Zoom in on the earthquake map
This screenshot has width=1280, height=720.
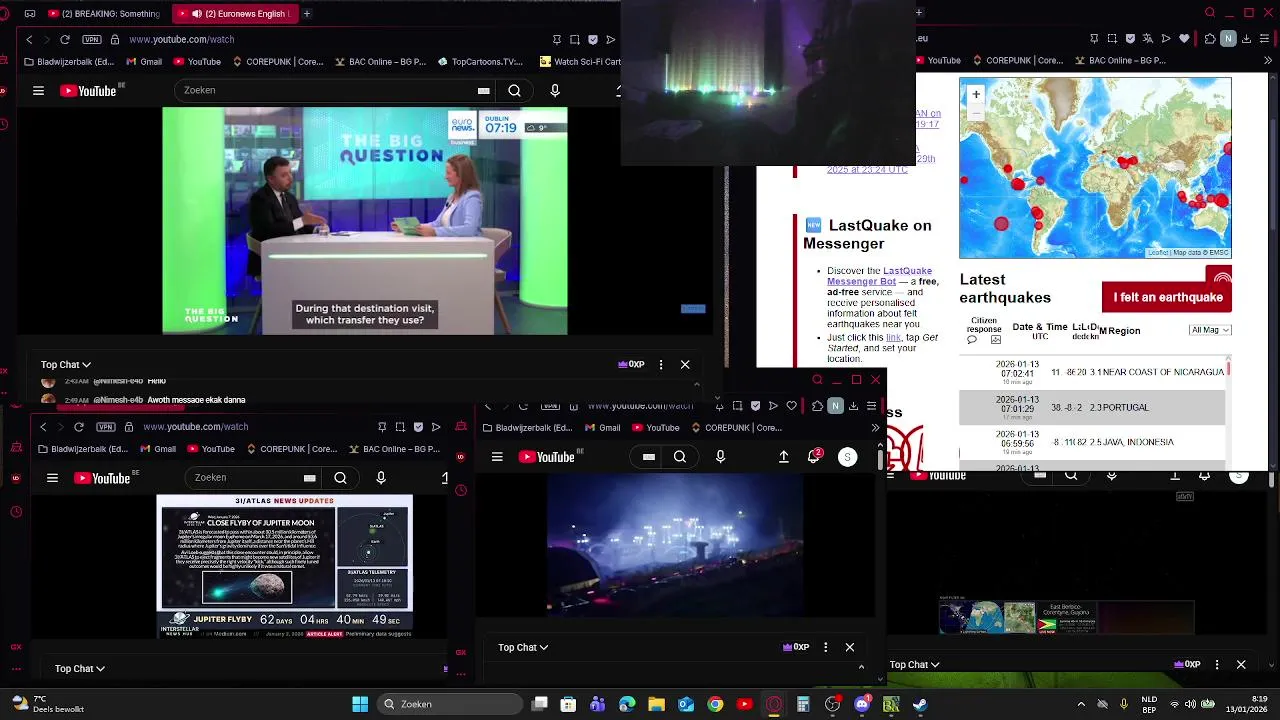976,95
